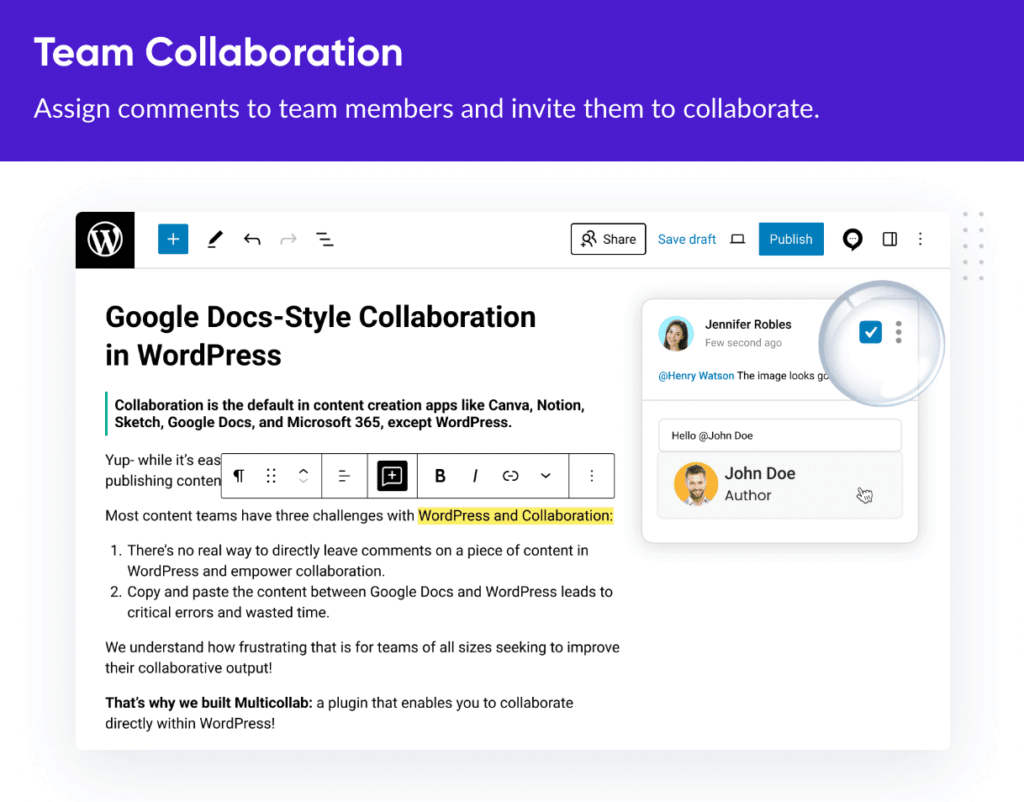This screenshot has height=802, width=1024.
Task: Select the Add Comment icon in block toolbar
Action: [391, 476]
